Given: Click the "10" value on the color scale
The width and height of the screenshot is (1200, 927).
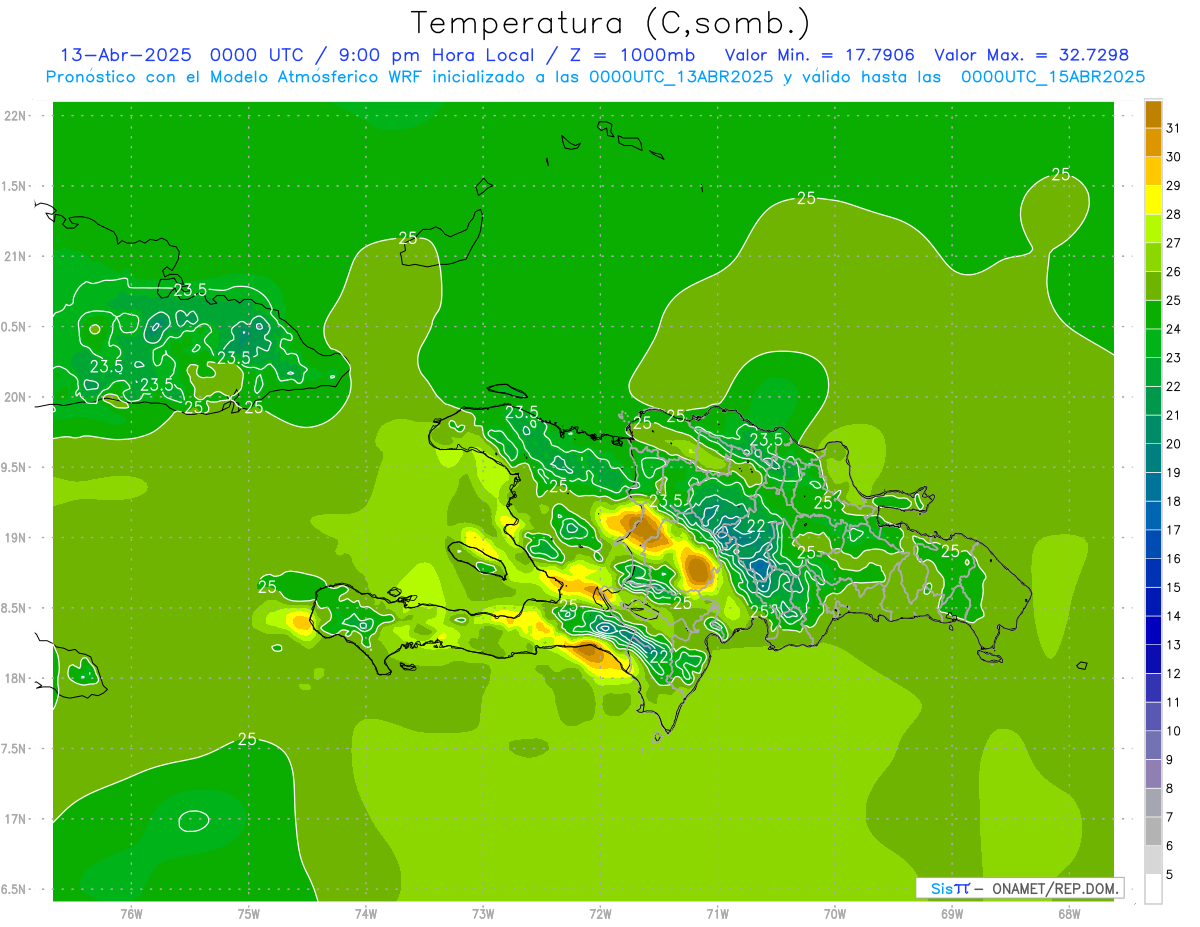Looking at the screenshot, I should 1173,731.
